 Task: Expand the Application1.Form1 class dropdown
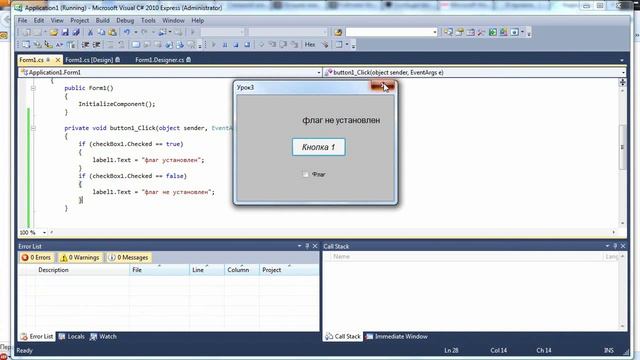pos(319,73)
